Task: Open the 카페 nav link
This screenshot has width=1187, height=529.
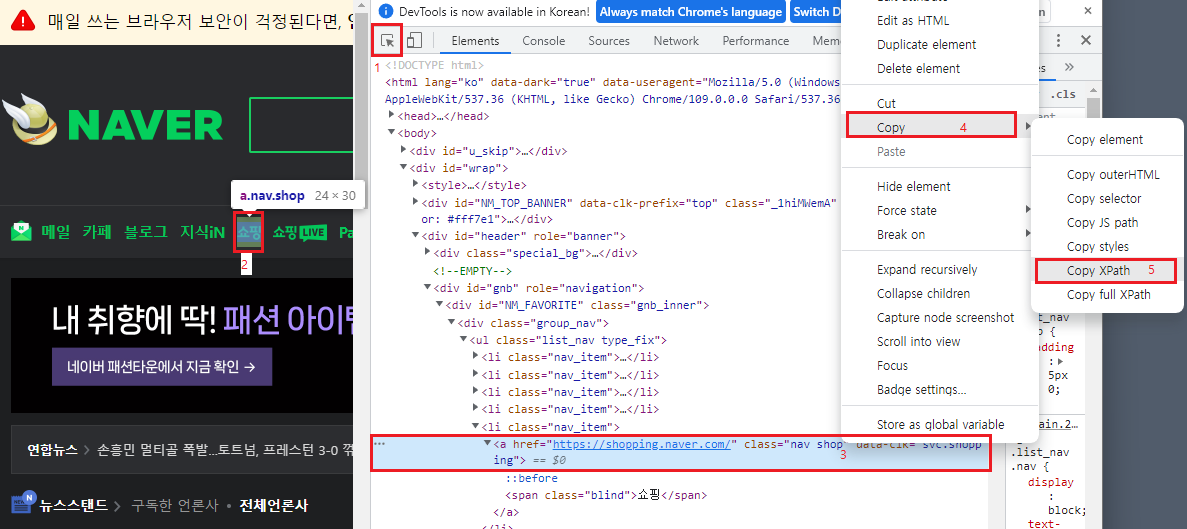Action: click(x=97, y=232)
